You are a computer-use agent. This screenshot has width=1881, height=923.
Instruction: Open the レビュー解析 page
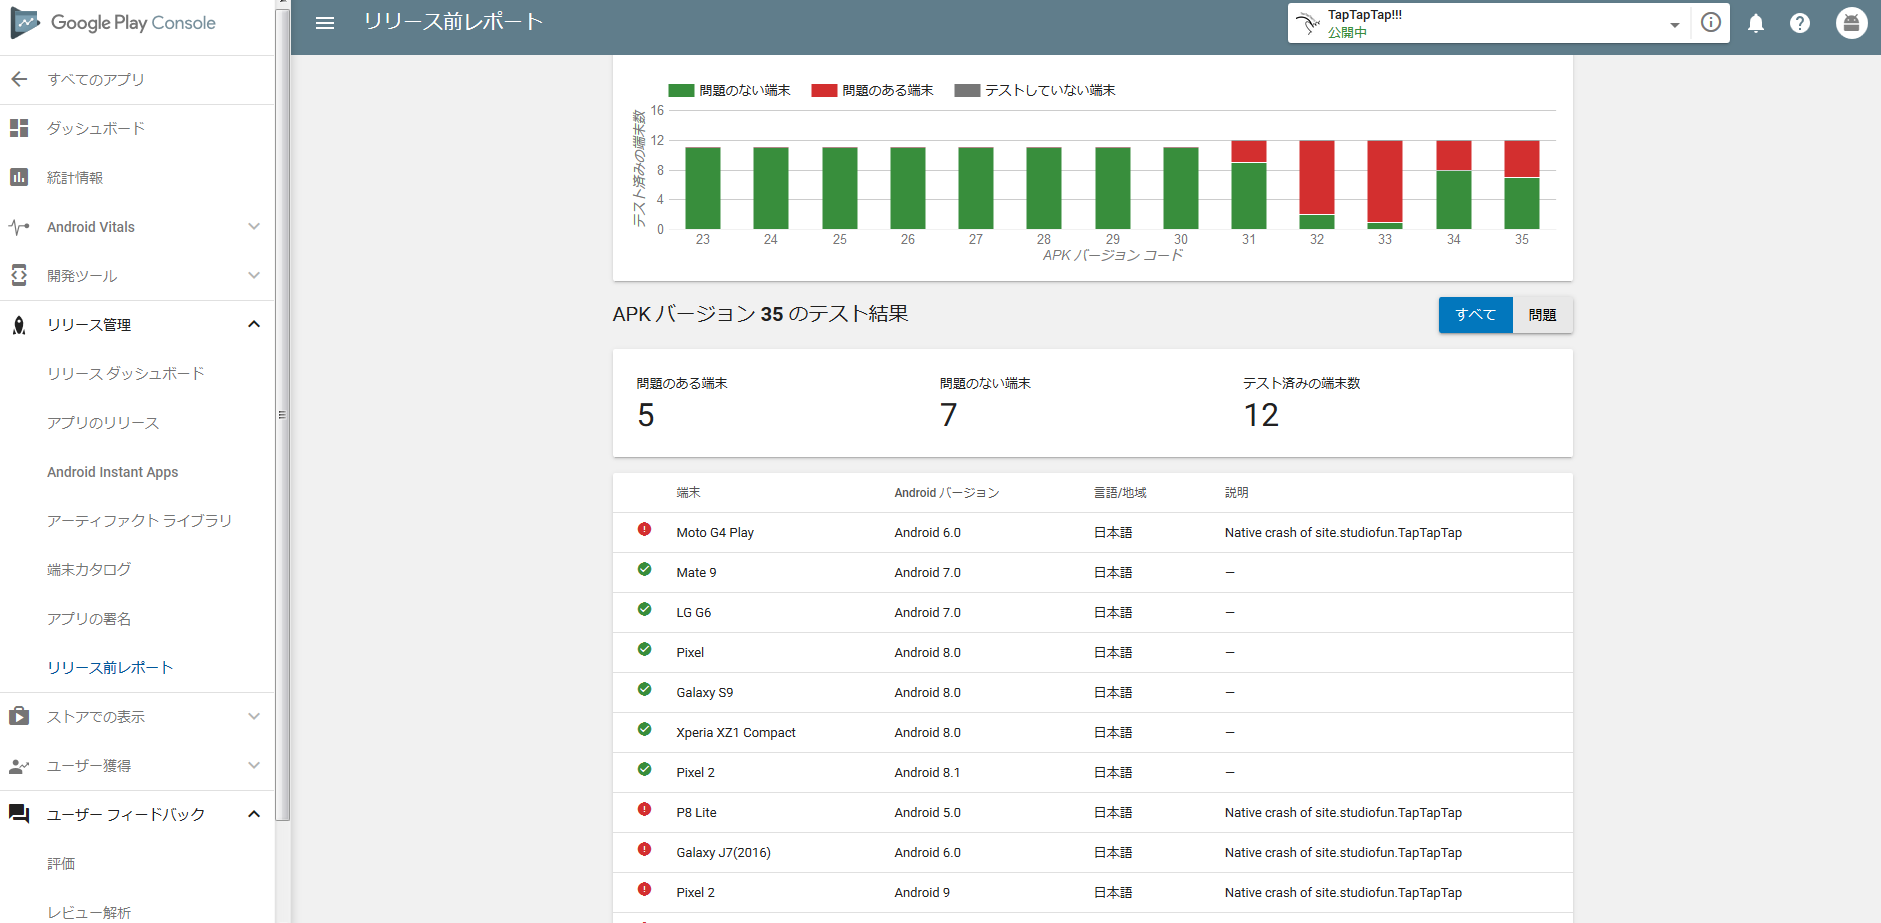(89, 913)
